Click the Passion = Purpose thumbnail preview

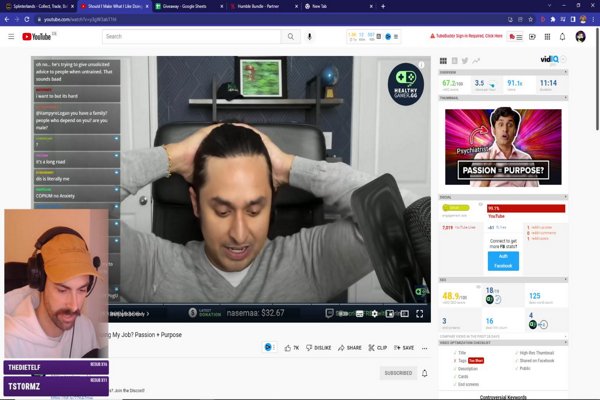pyautogui.click(x=503, y=147)
